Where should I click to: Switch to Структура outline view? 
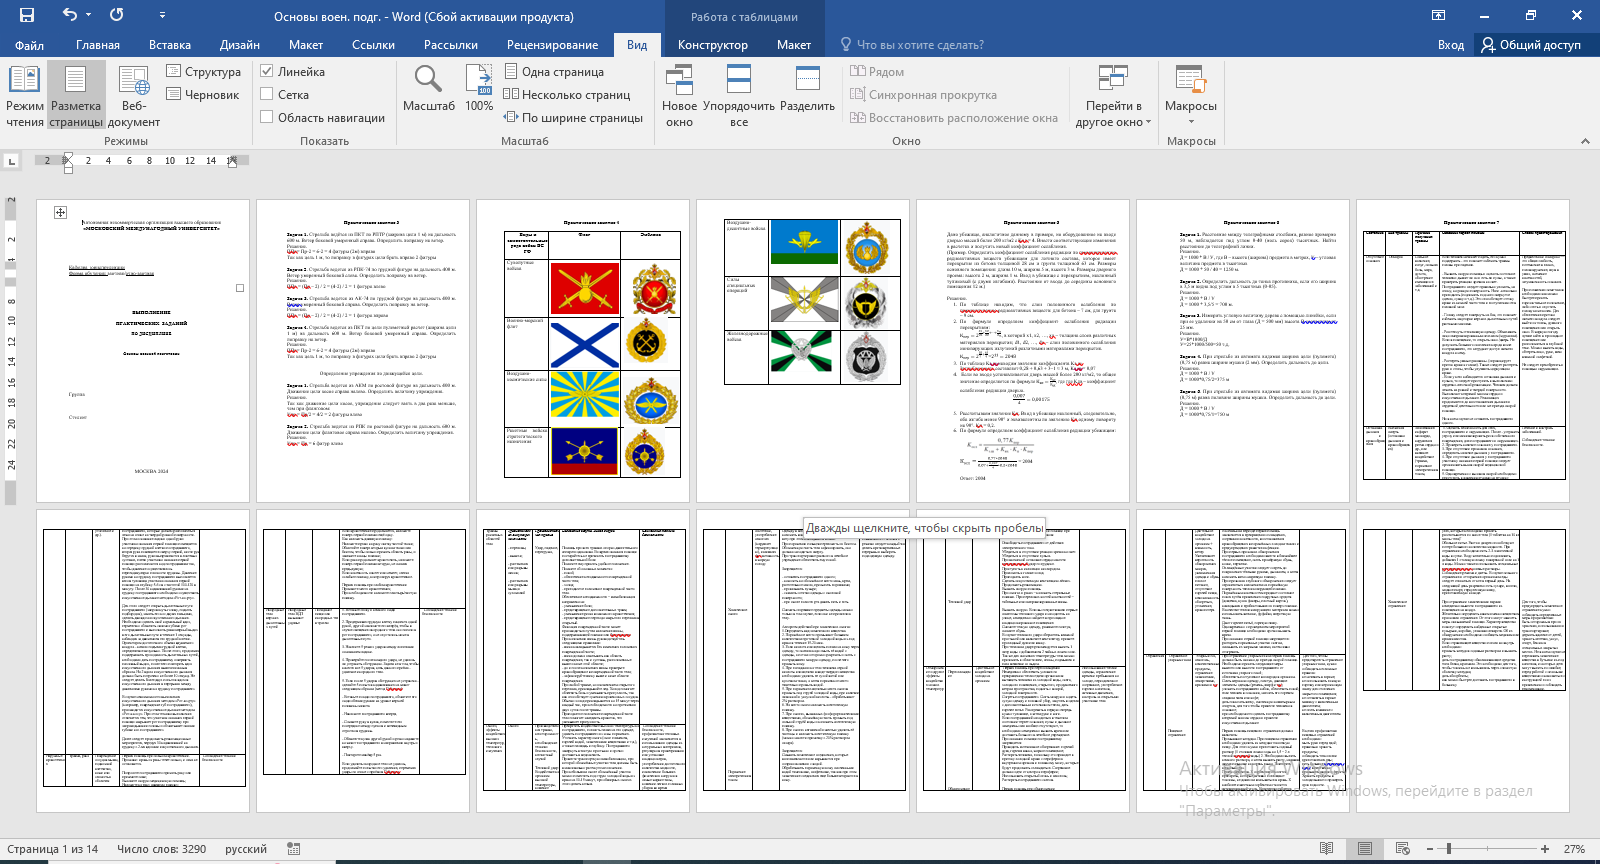(x=203, y=72)
